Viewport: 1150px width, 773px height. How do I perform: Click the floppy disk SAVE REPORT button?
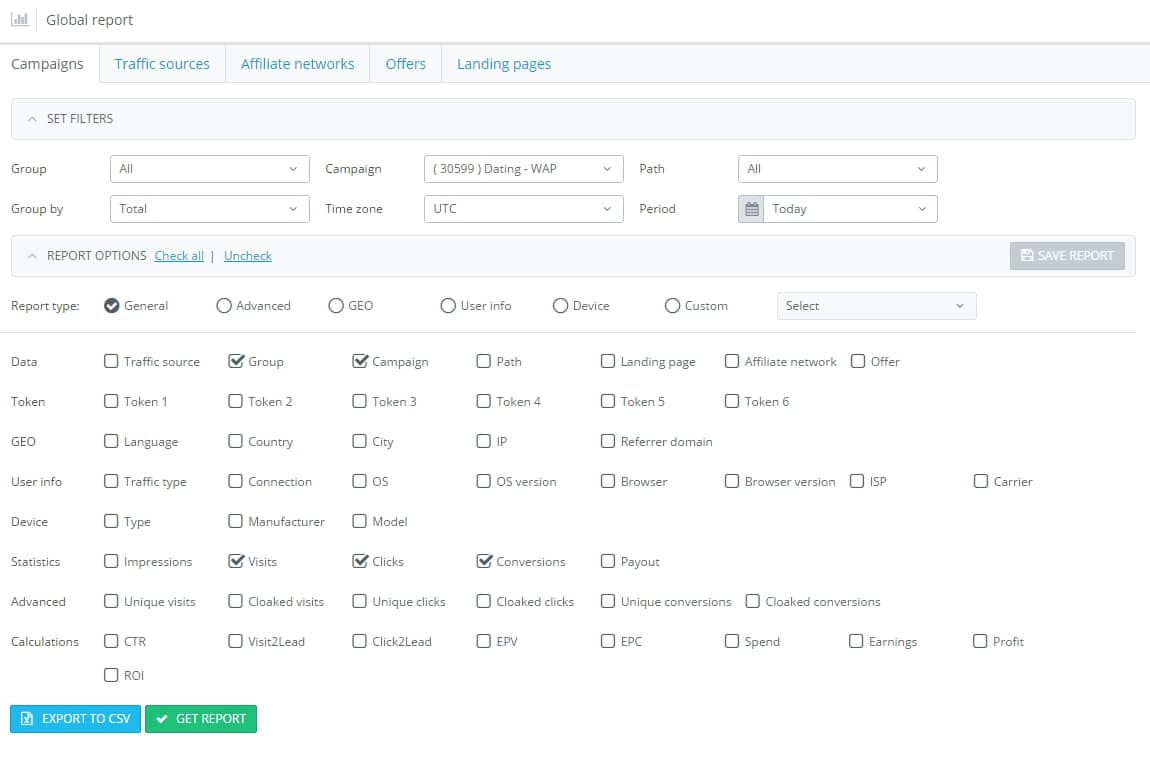pos(1066,256)
